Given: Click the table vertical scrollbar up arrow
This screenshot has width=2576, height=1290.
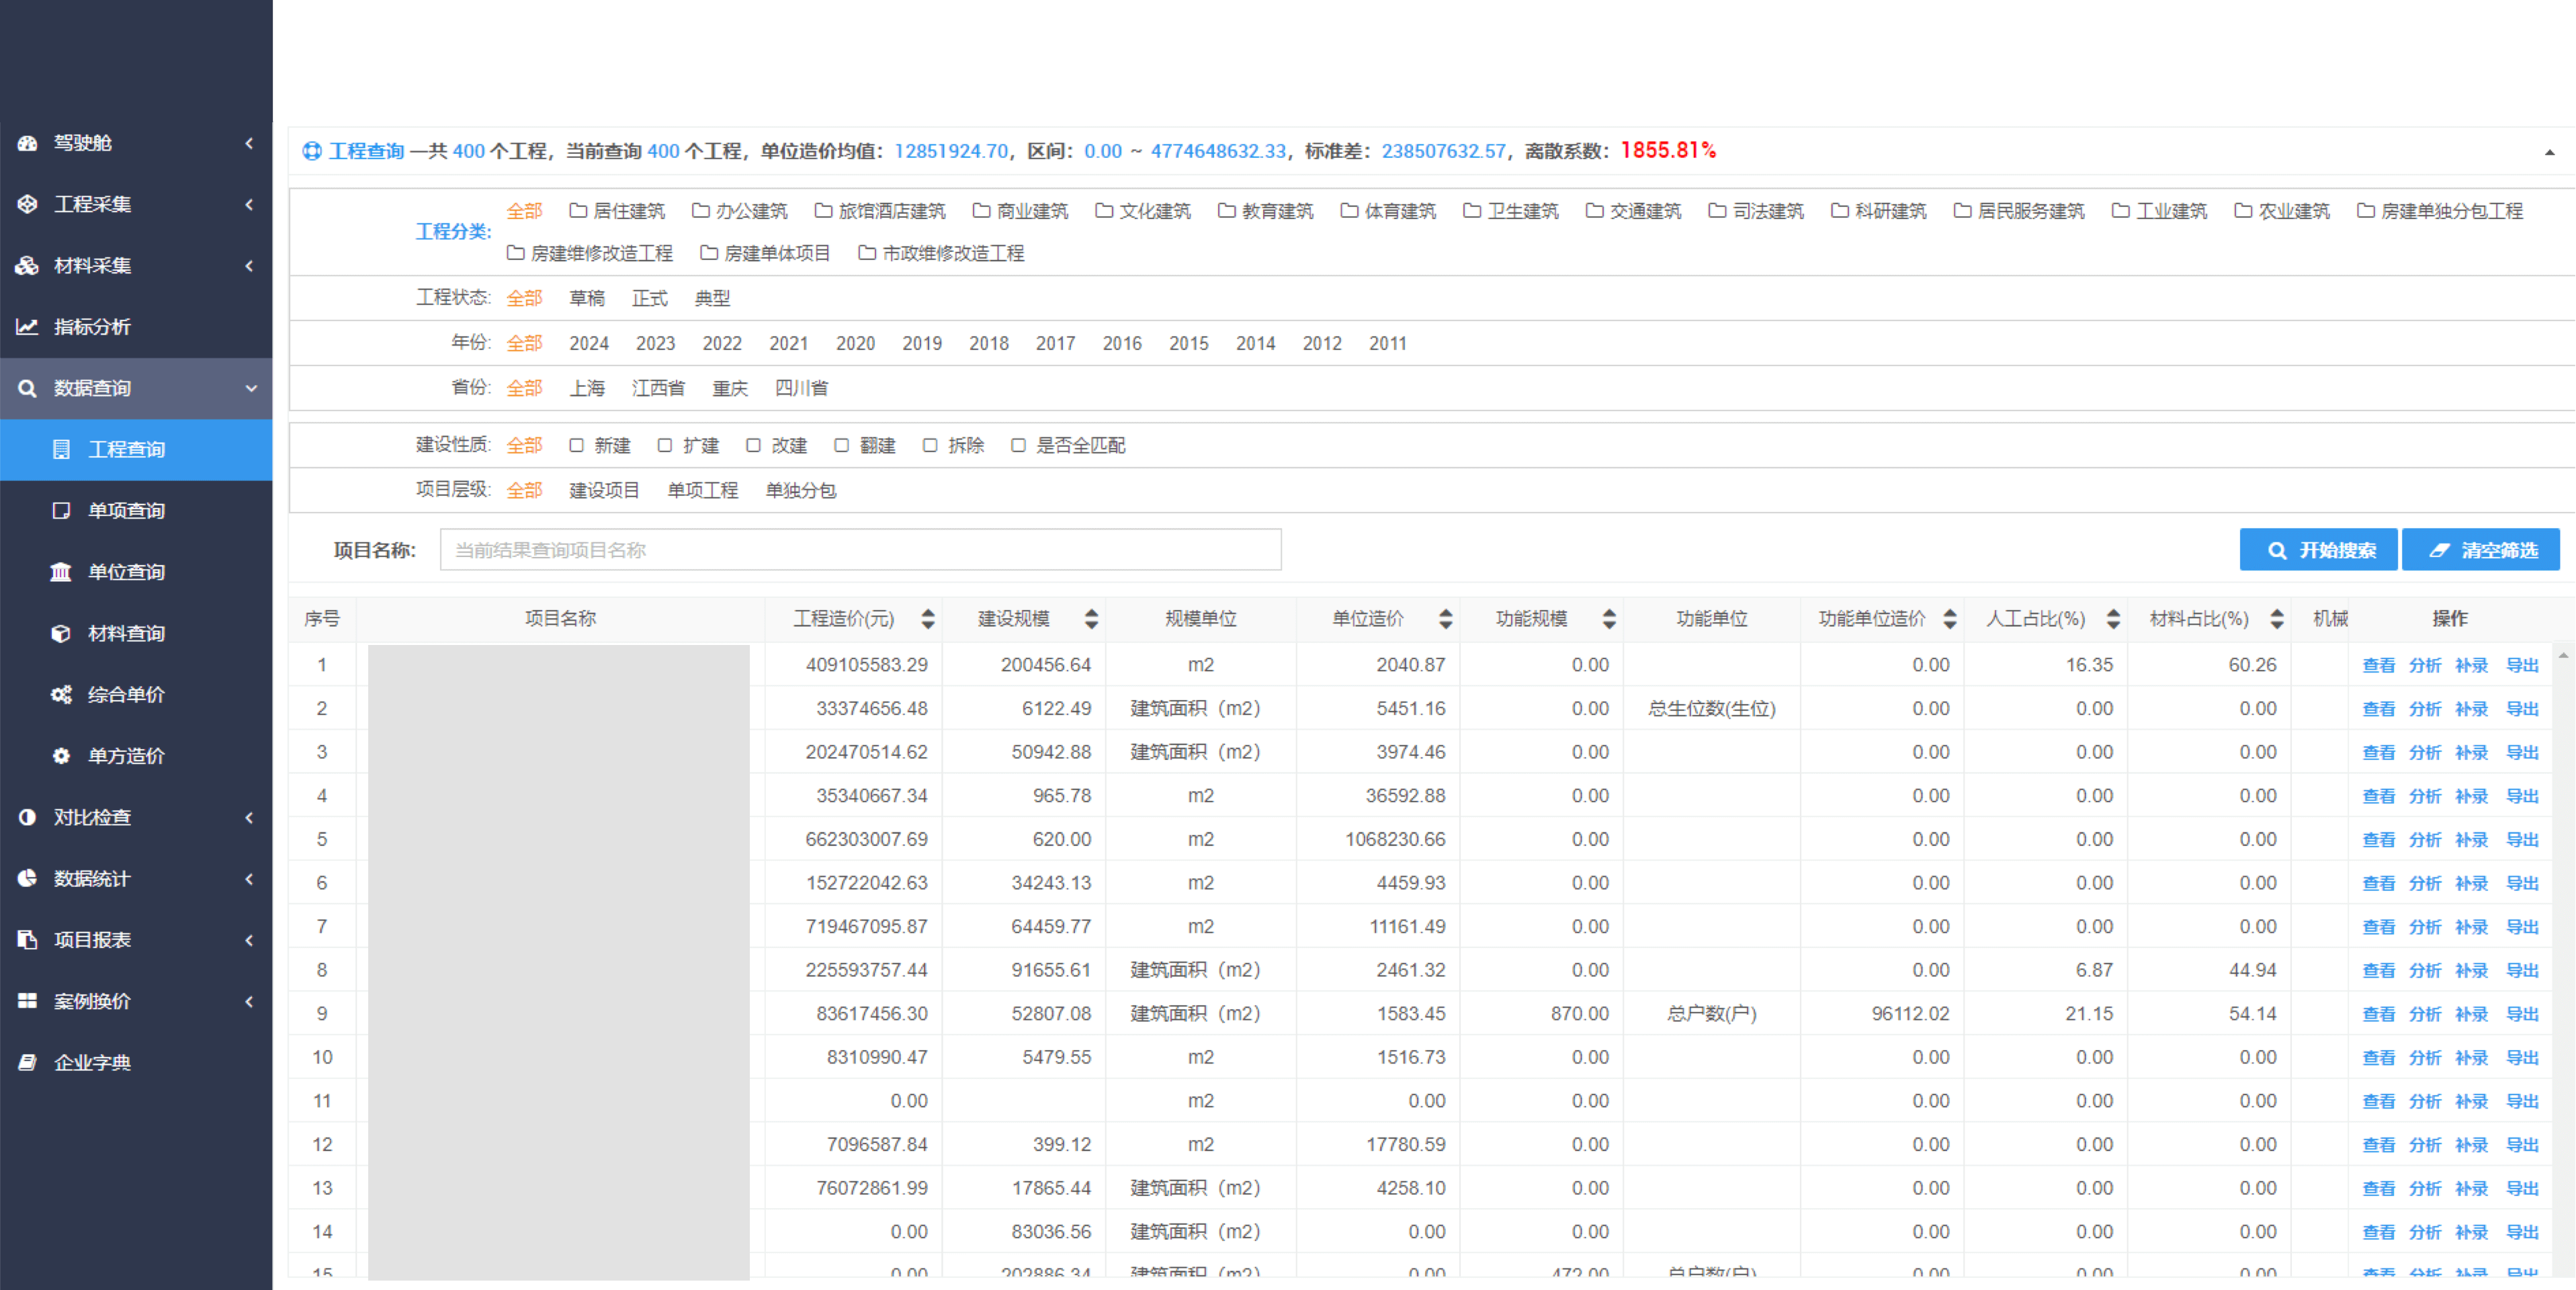Looking at the screenshot, I should (x=2562, y=656).
